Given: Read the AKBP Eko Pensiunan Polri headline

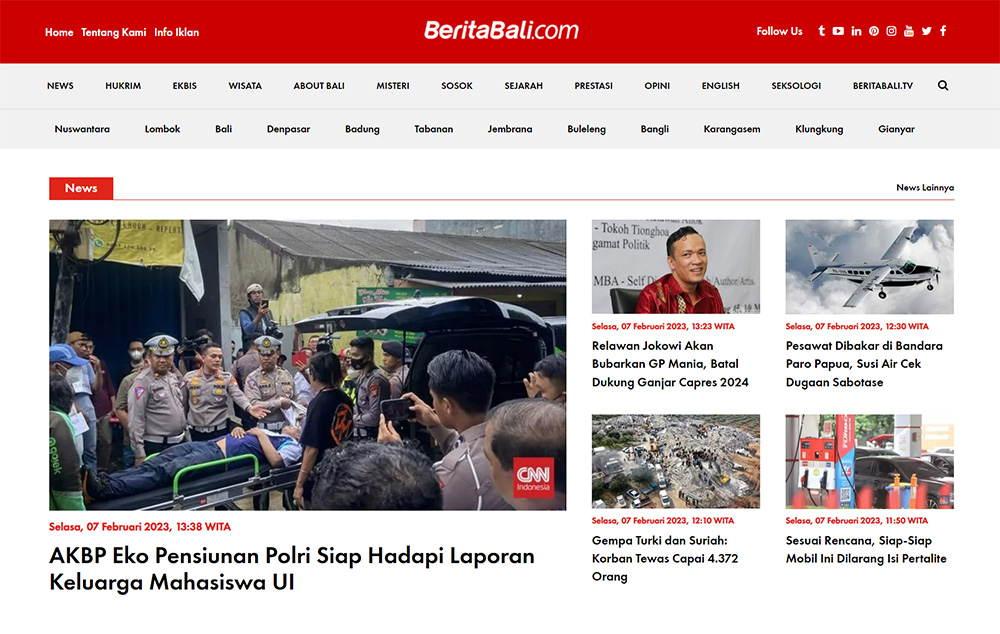Looking at the screenshot, I should [292, 569].
